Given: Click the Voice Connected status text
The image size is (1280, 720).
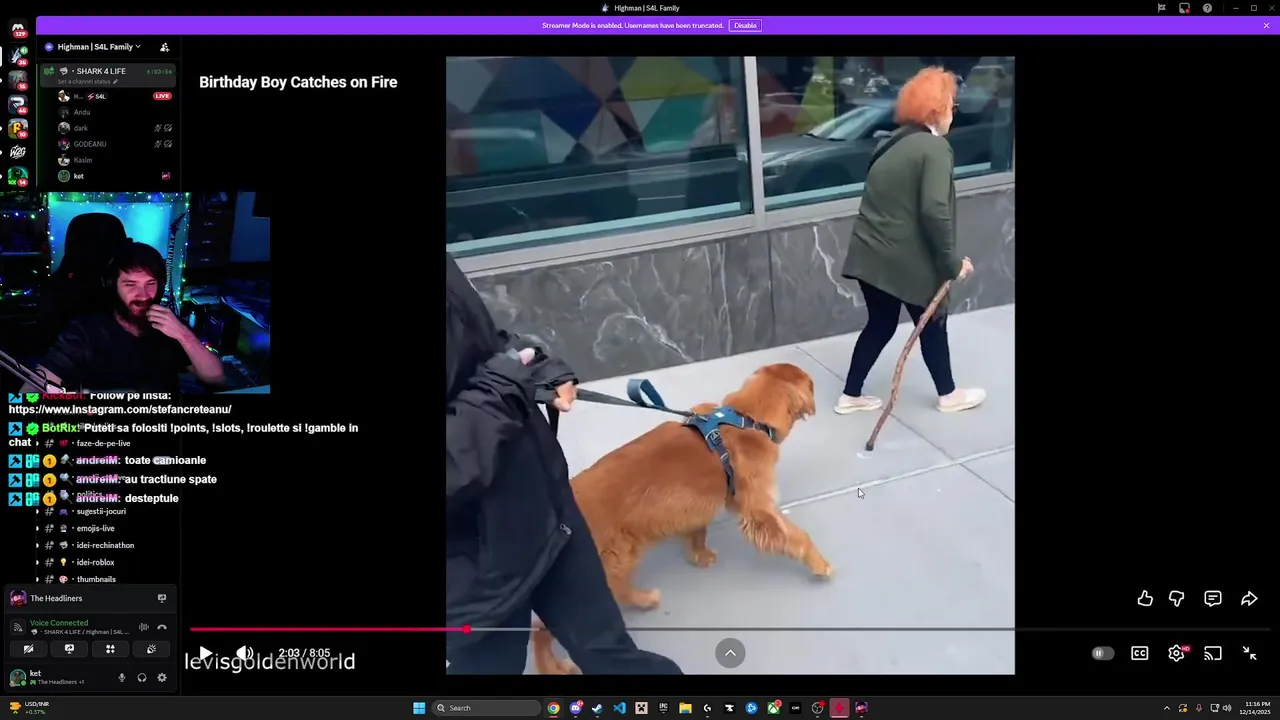Looking at the screenshot, I should coord(59,623).
